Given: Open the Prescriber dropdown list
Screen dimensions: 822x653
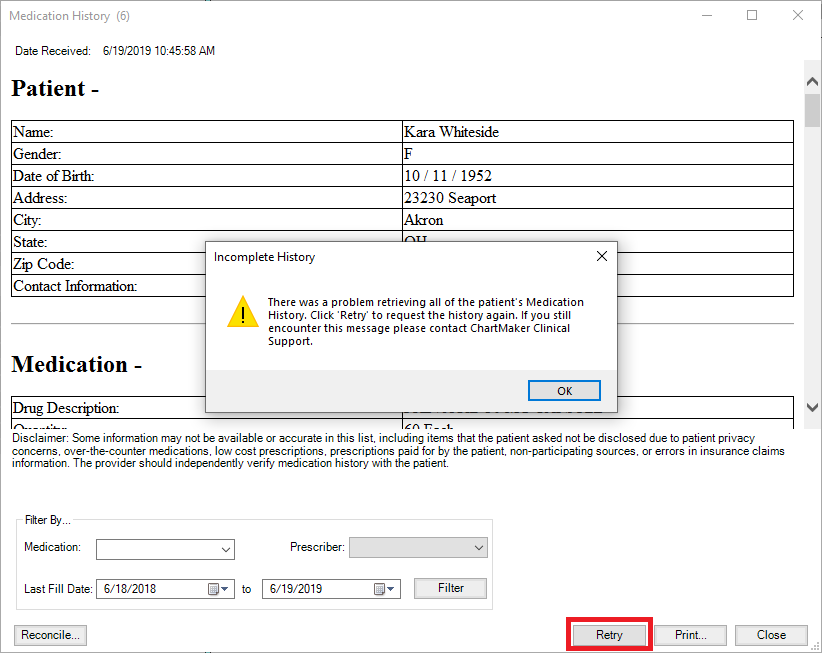Looking at the screenshot, I should [478, 548].
